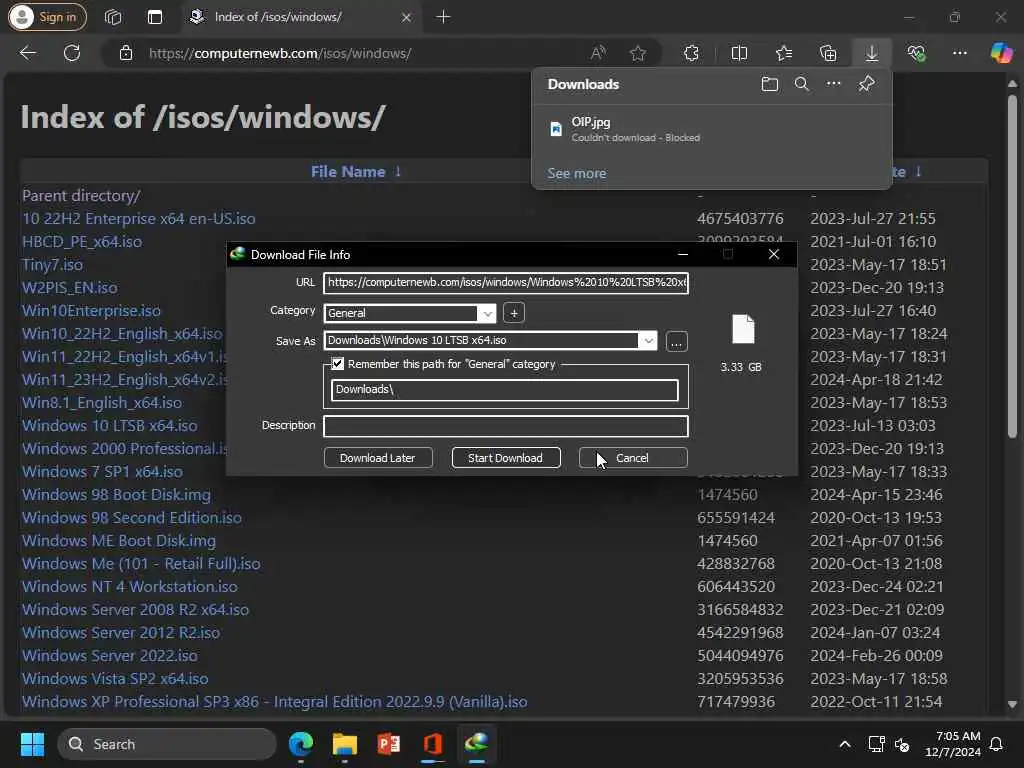Click the taskbar Search box
Image resolution: width=1024 pixels, height=768 pixels.
167,744
